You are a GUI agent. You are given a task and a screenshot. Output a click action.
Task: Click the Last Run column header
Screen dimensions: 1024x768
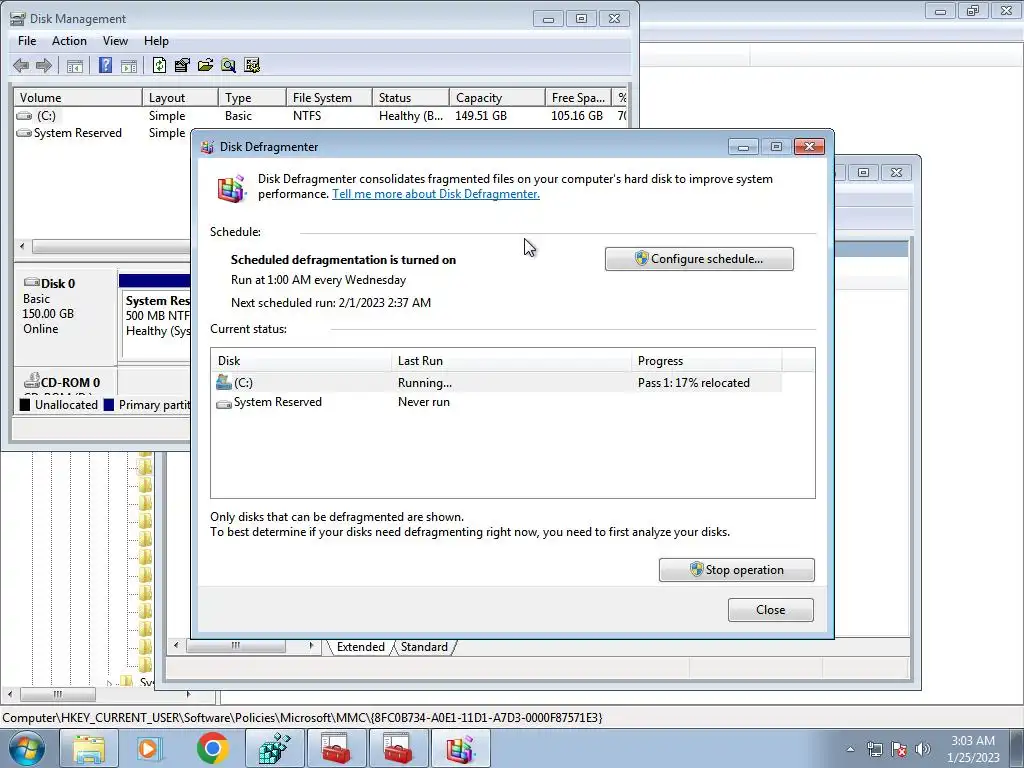pos(511,360)
